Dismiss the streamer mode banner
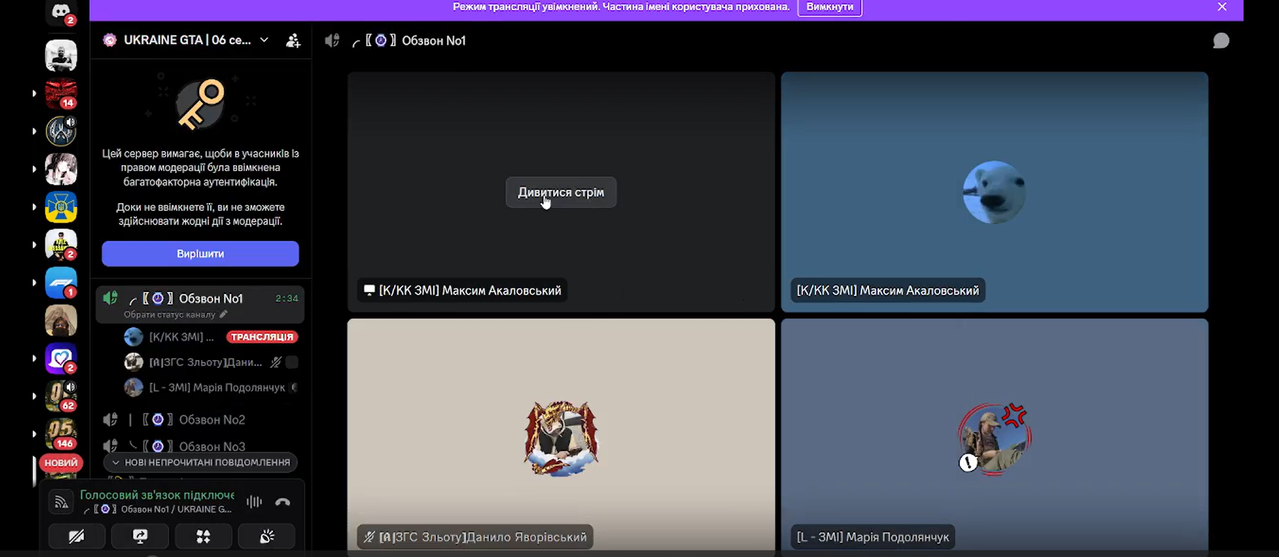Screen dimensions: 1279x557 pyautogui.click(x=1222, y=7)
